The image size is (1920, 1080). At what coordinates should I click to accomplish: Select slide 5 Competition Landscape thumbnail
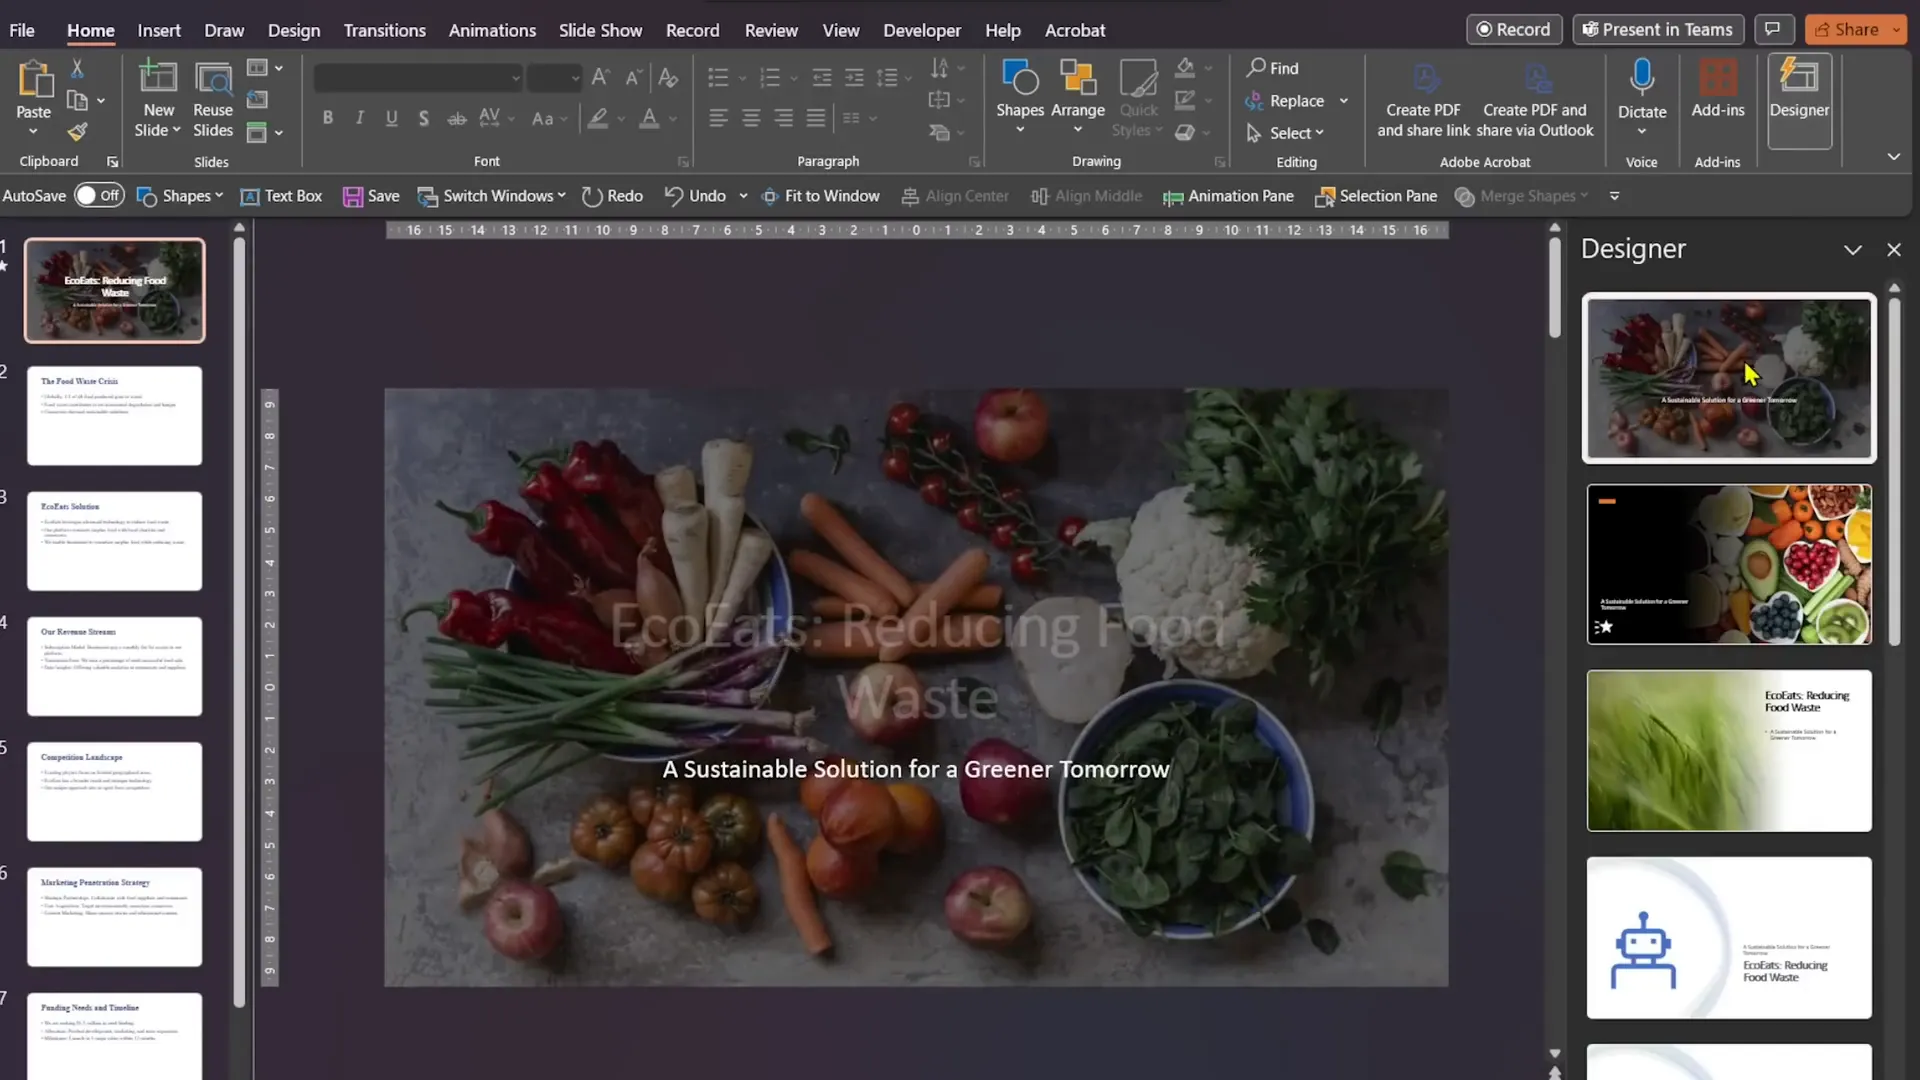click(x=114, y=791)
